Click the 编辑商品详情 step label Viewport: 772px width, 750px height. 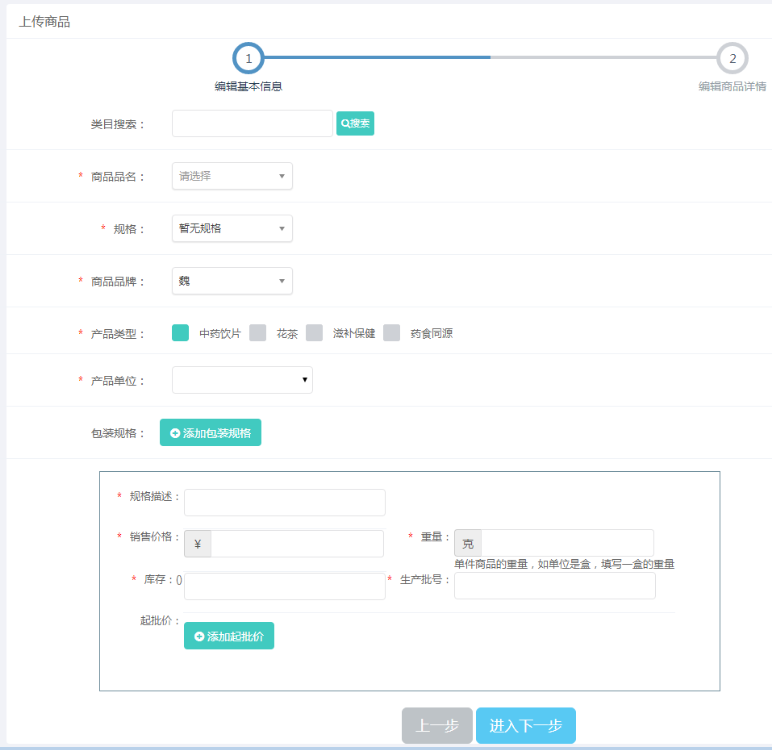click(732, 86)
